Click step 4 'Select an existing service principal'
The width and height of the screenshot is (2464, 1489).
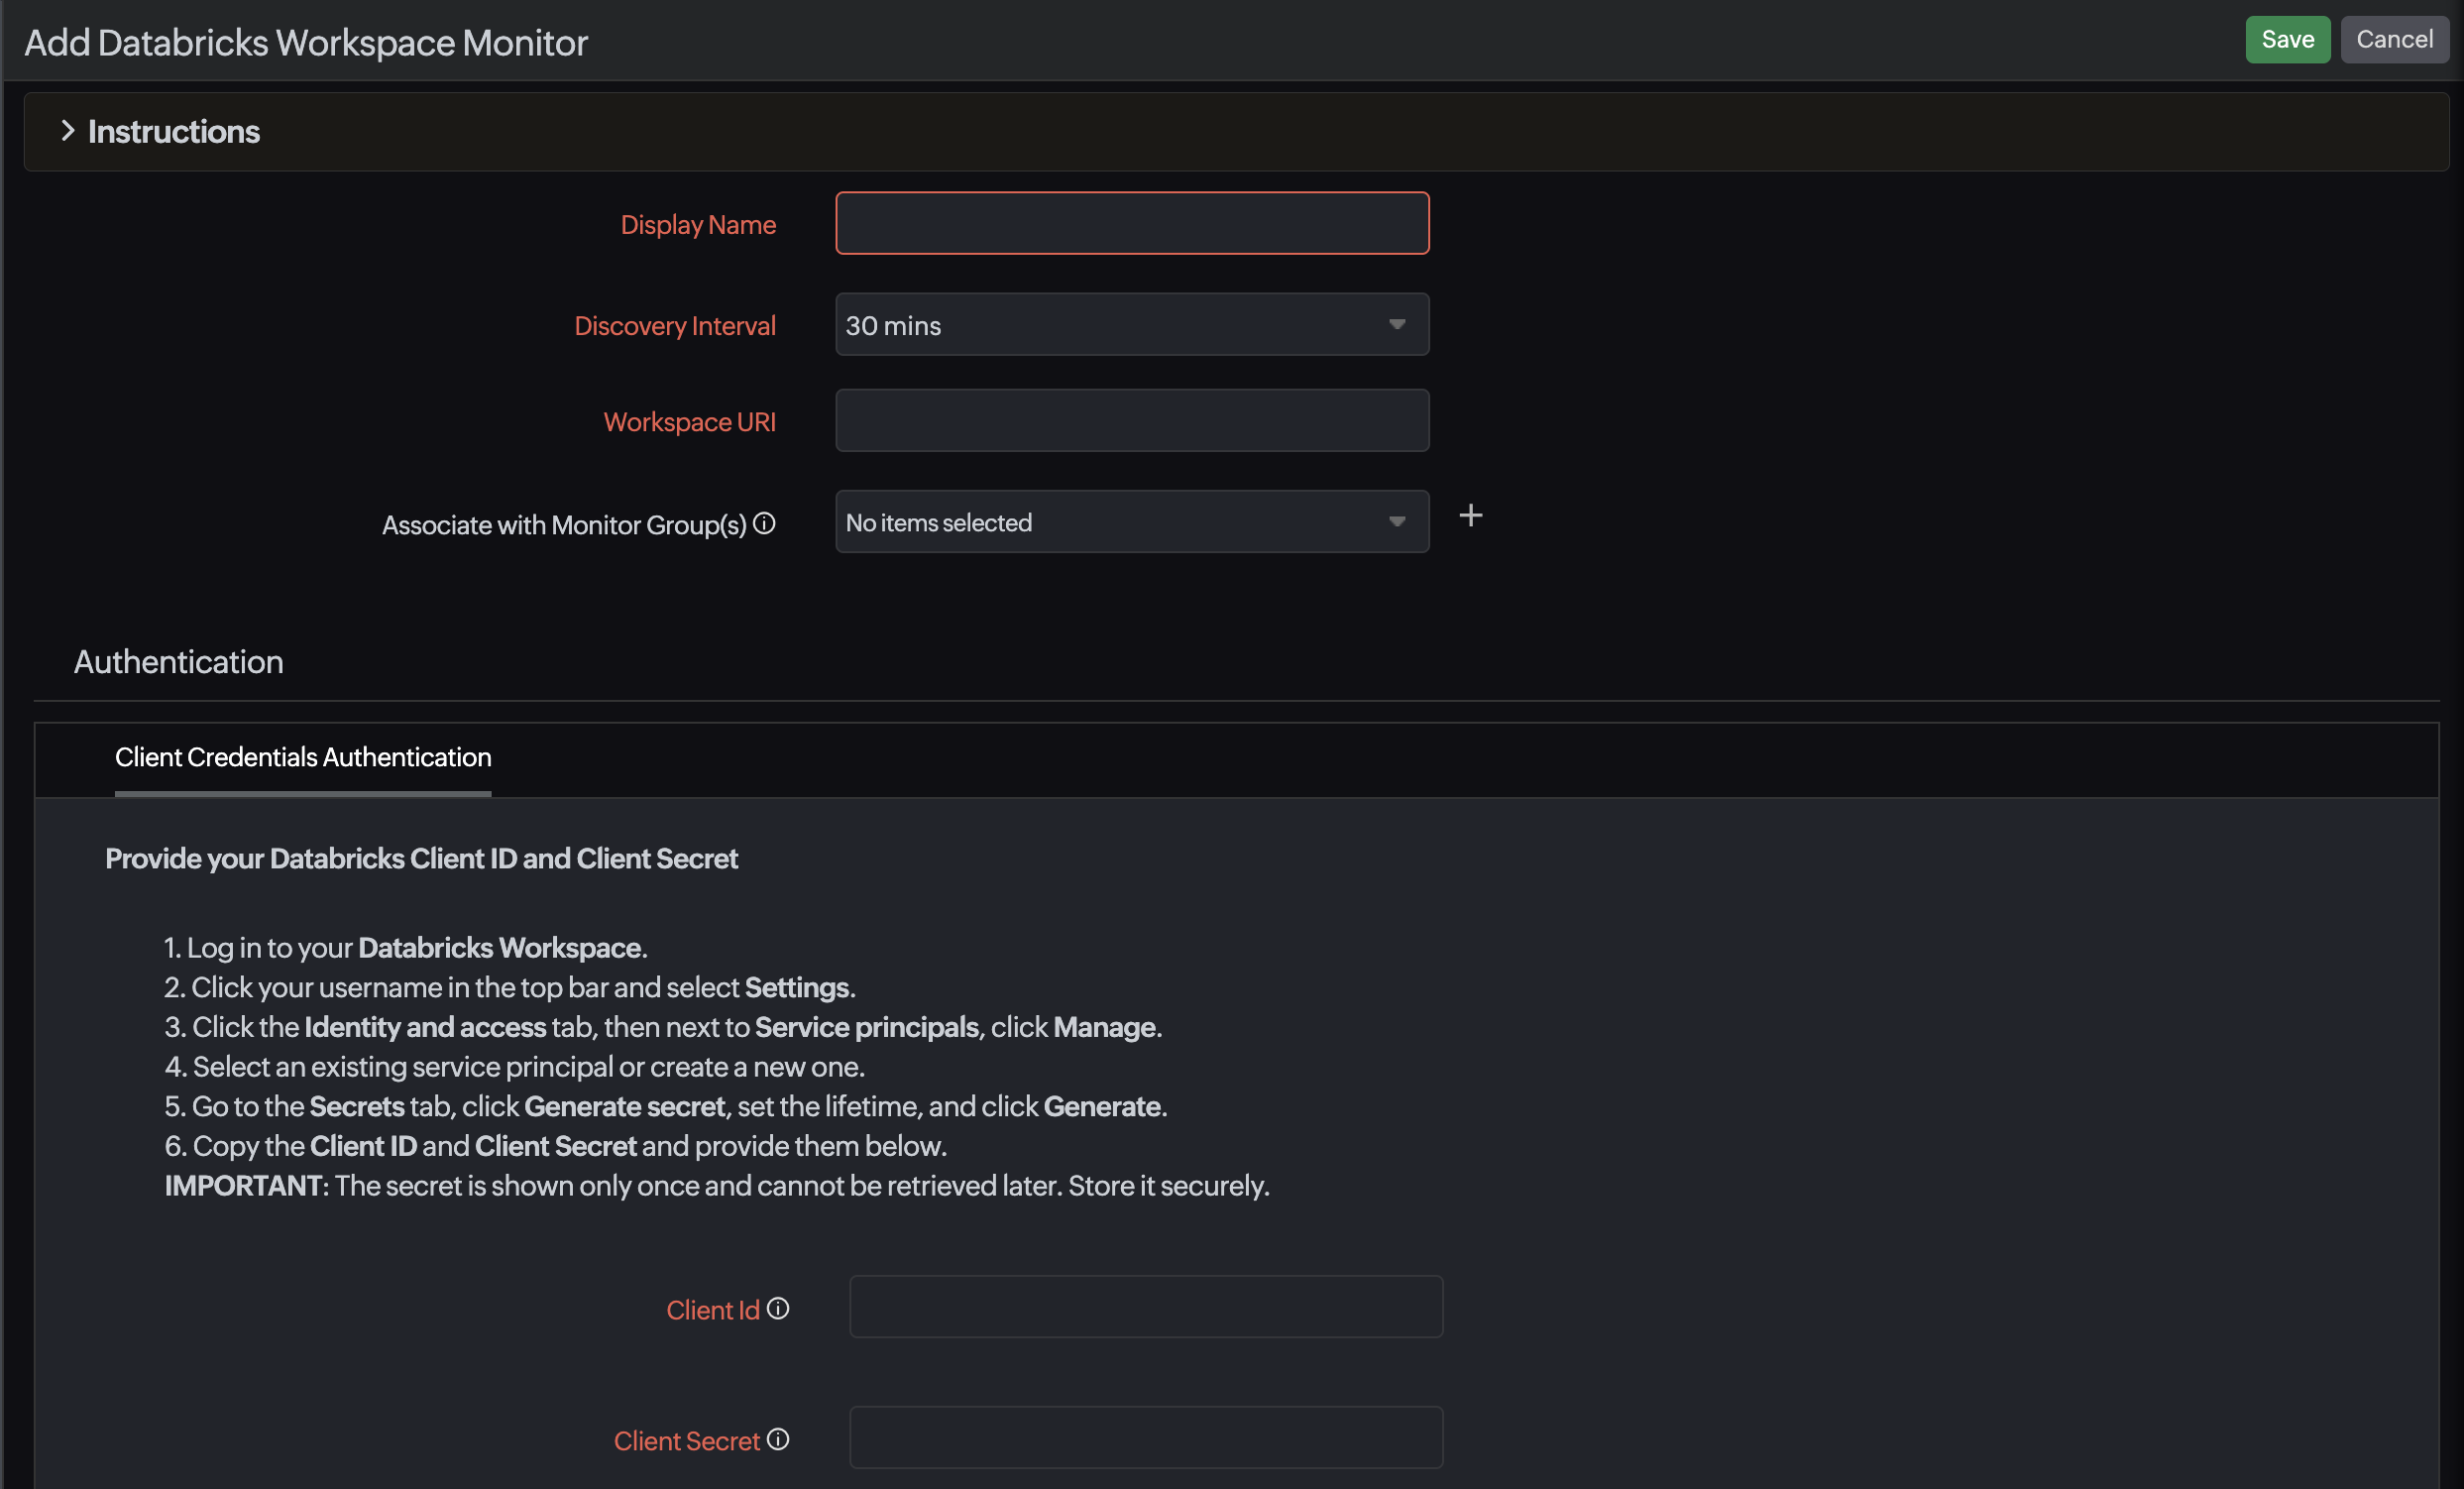tap(515, 1066)
